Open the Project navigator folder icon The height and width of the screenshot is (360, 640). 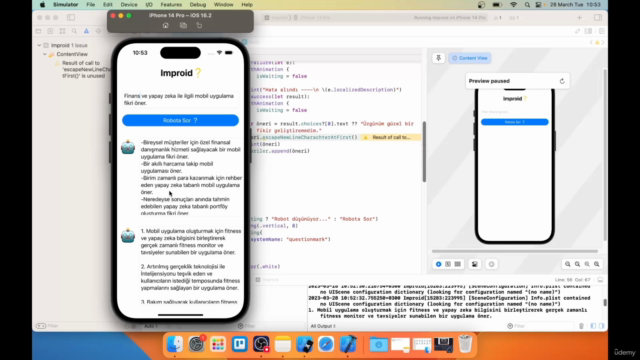pos(38,31)
